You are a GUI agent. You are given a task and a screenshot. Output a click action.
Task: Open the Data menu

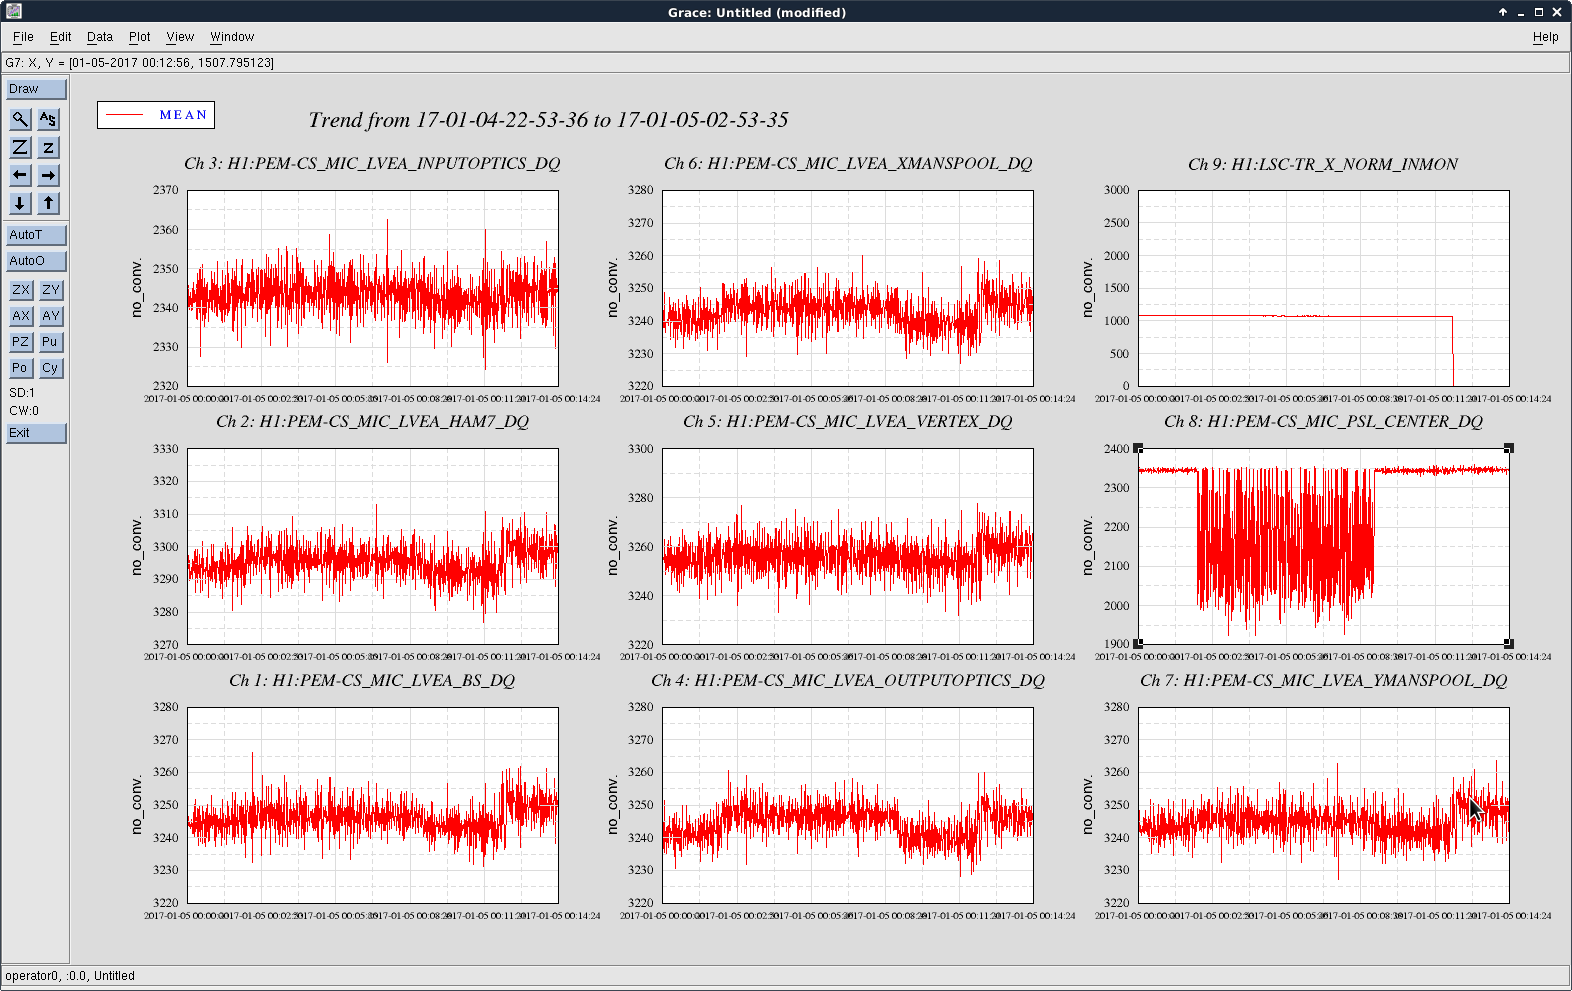[x=100, y=37]
